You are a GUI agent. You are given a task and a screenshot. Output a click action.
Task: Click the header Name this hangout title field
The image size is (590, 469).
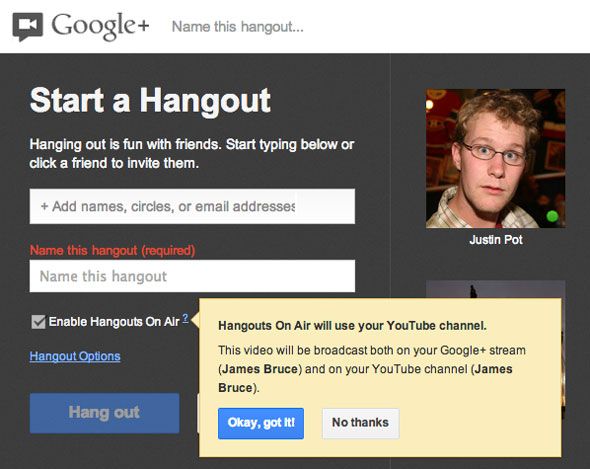click(x=238, y=27)
